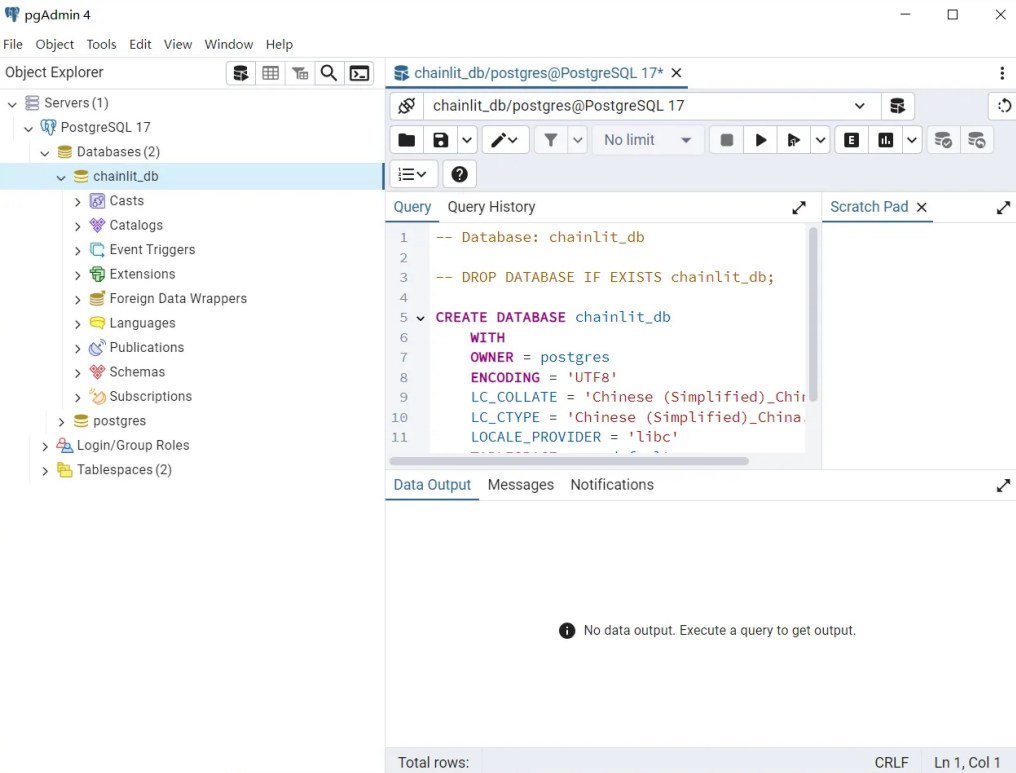
Task: Switch to the Query History tab
Action: tap(491, 207)
